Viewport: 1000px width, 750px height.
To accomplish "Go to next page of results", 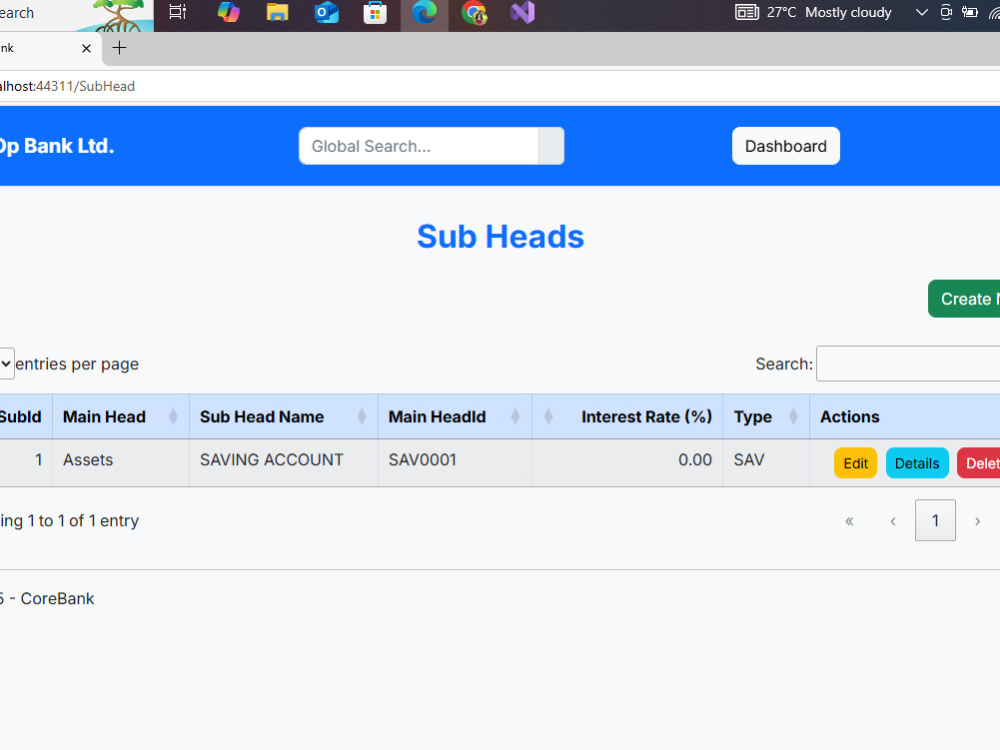I will [977, 521].
